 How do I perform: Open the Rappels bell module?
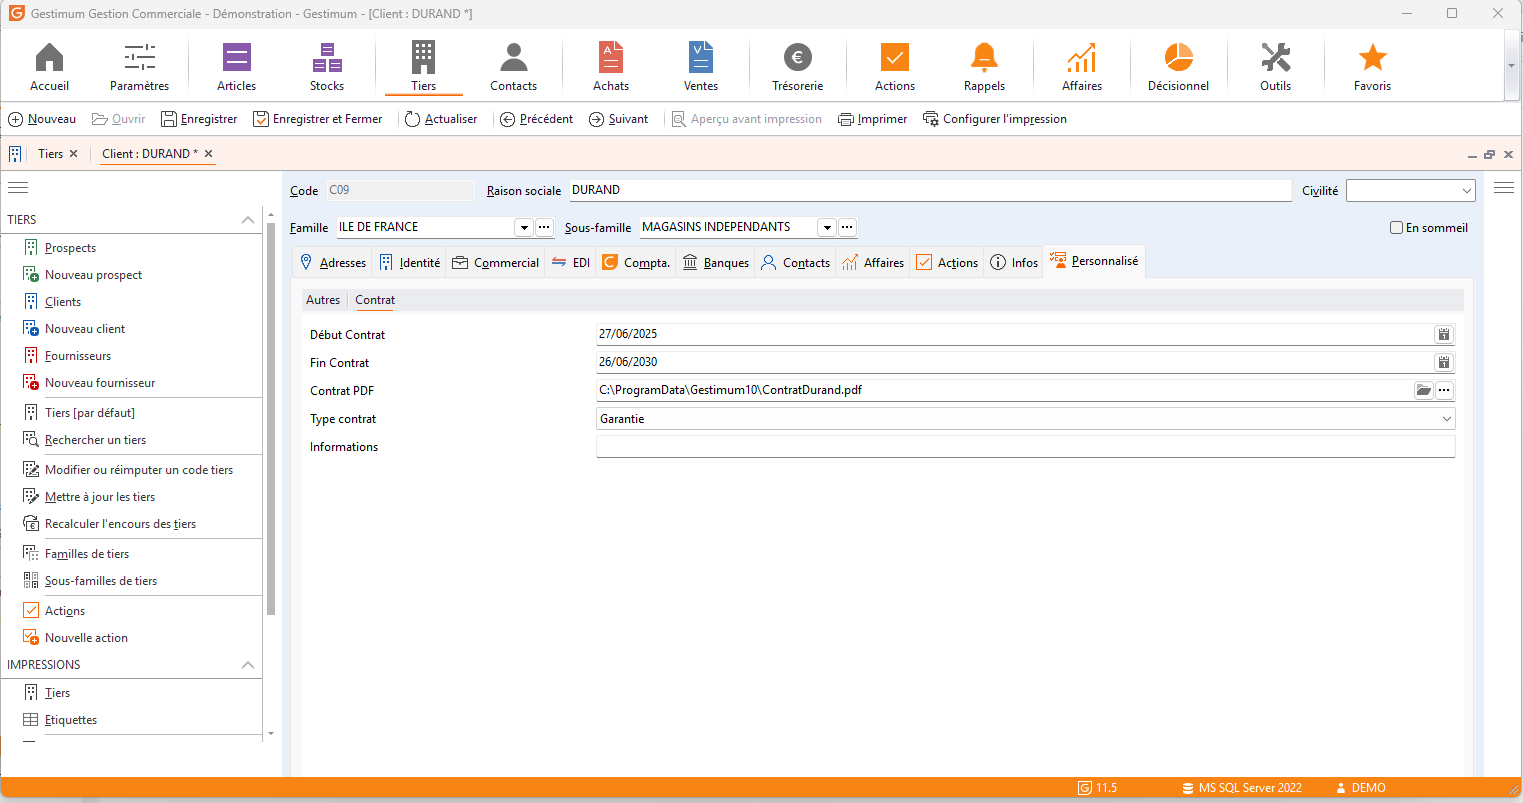[984, 67]
